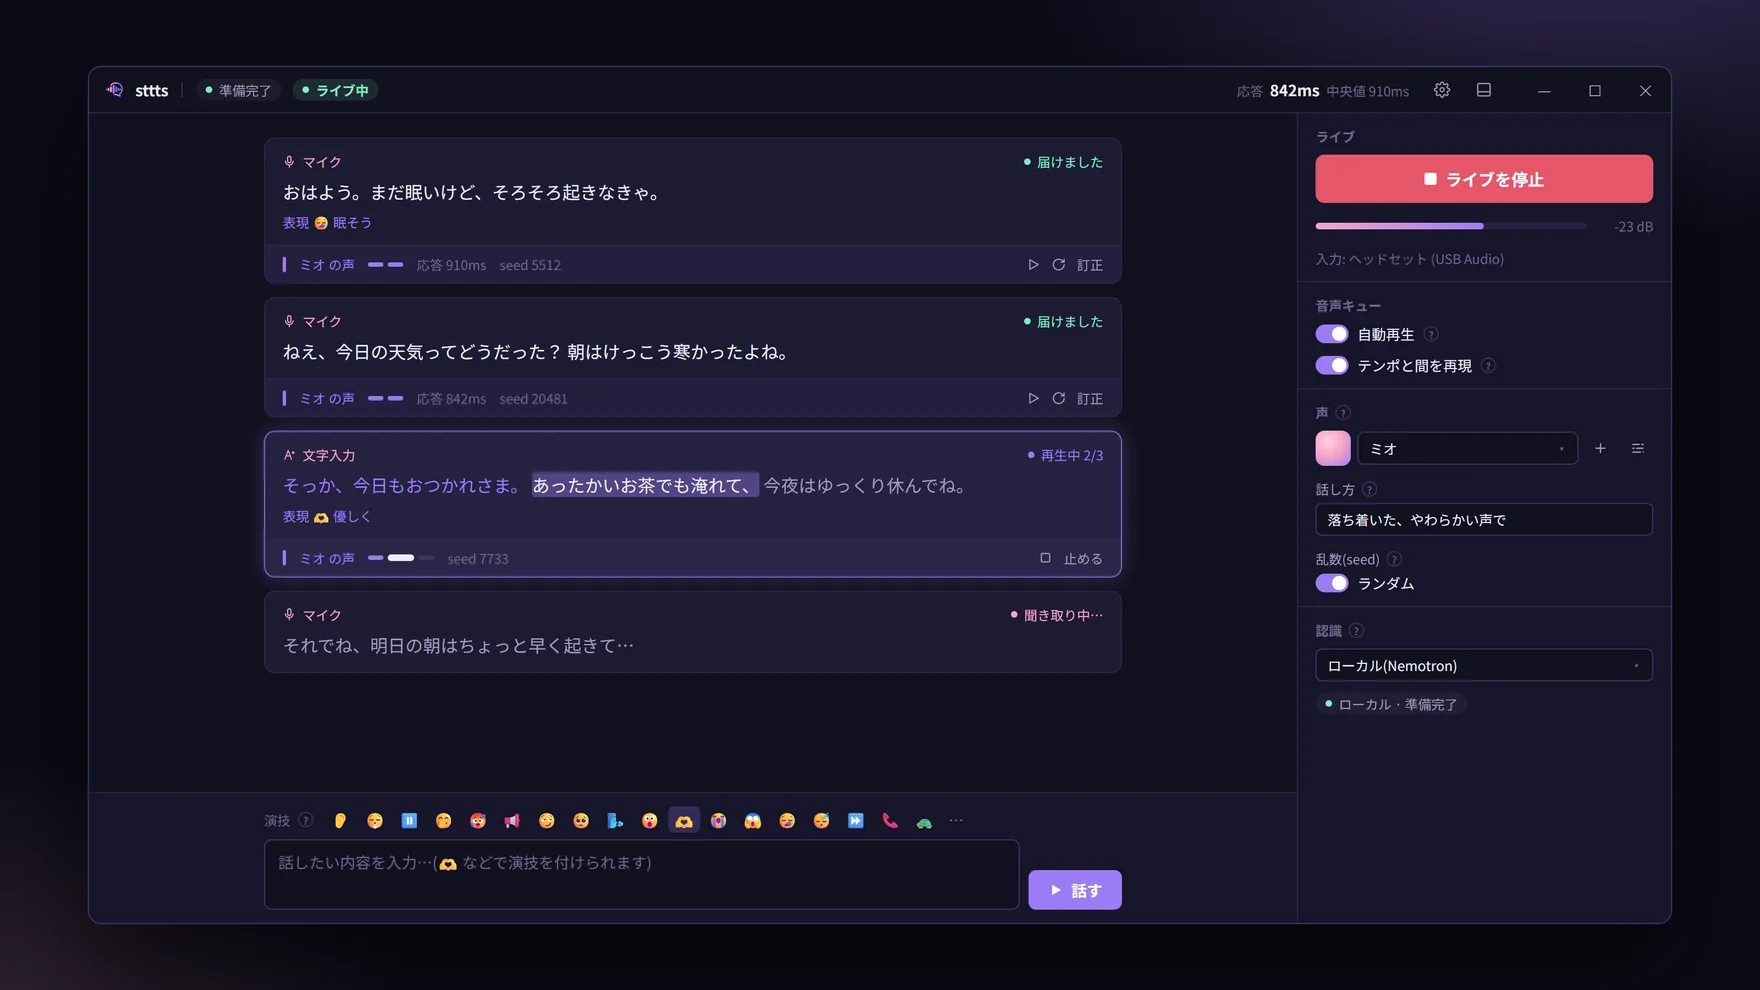Open the ローカル(Nemotron) recognition dropdown

pos(1484,665)
